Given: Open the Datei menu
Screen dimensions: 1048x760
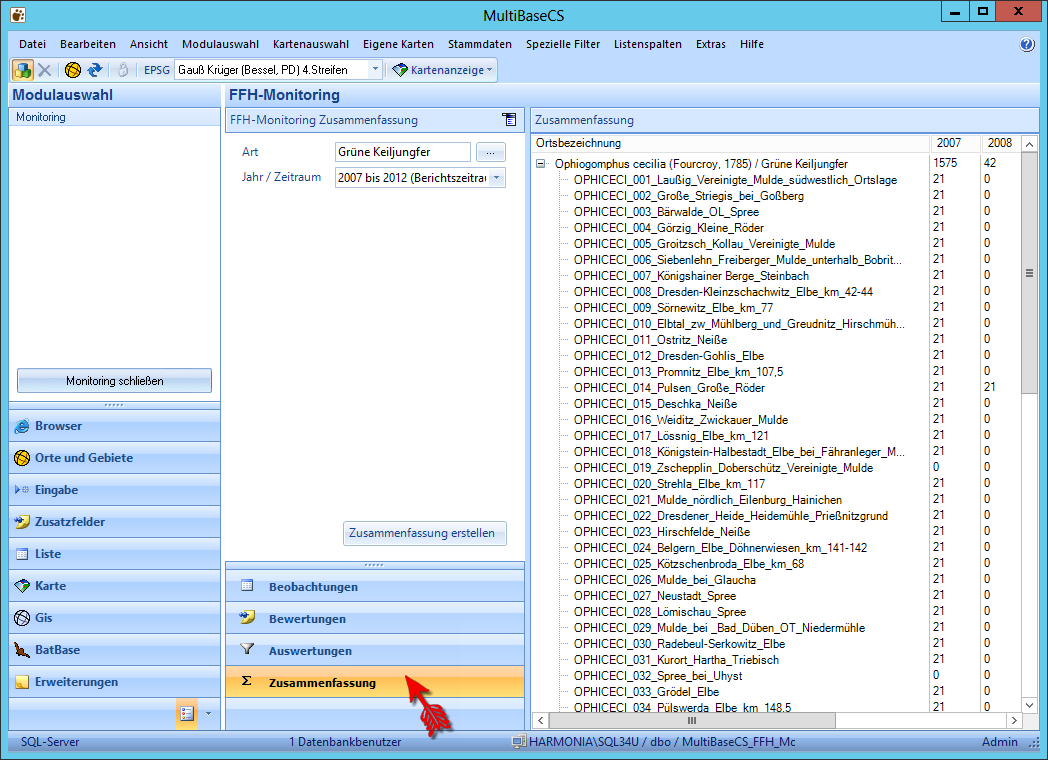Looking at the screenshot, I should coord(33,44).
